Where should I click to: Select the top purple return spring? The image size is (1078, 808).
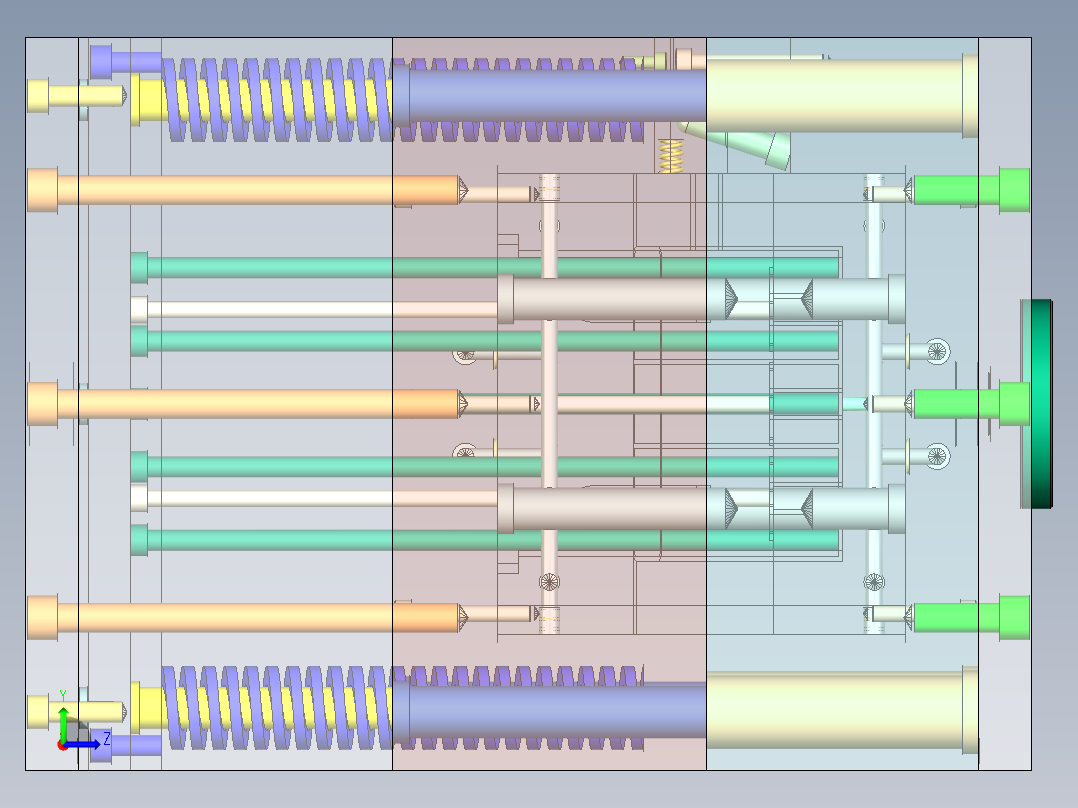click(402, 100)
